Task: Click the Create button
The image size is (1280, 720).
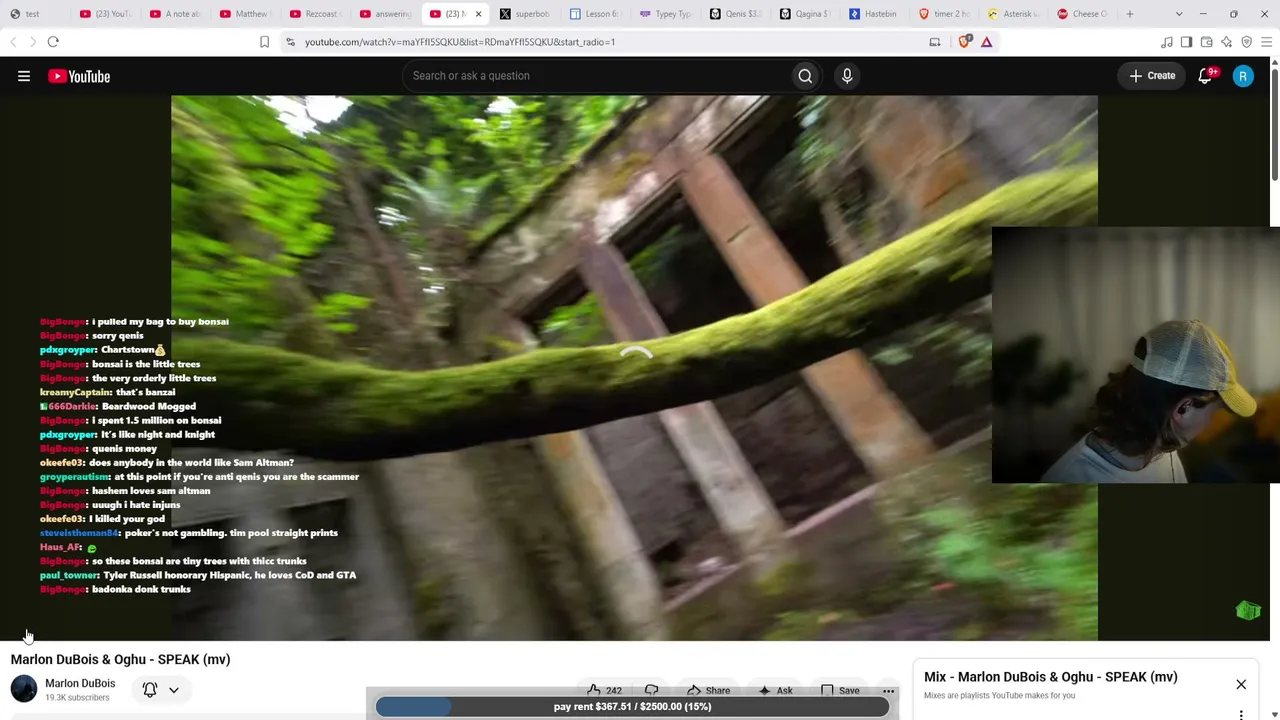Action: (1152, 76)
